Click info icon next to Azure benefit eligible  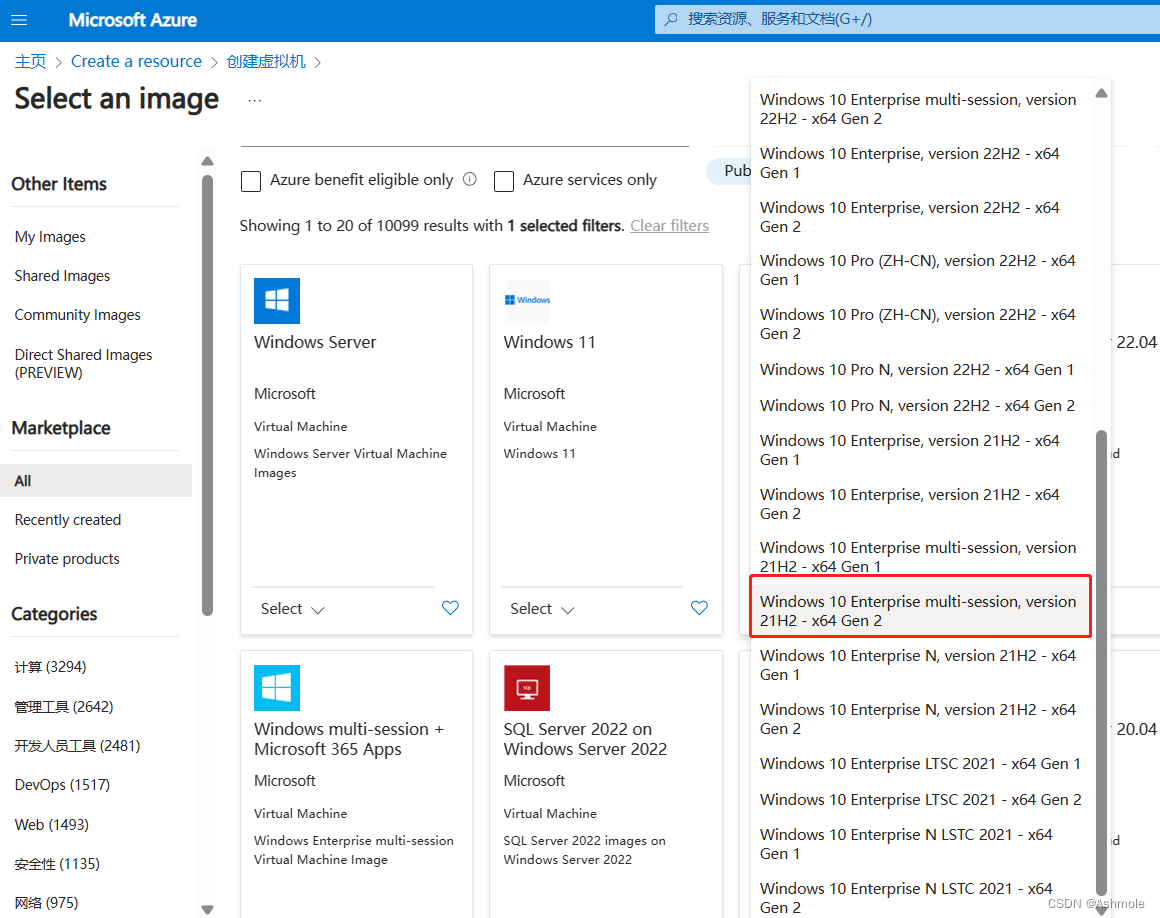click(x=470, y=179)
